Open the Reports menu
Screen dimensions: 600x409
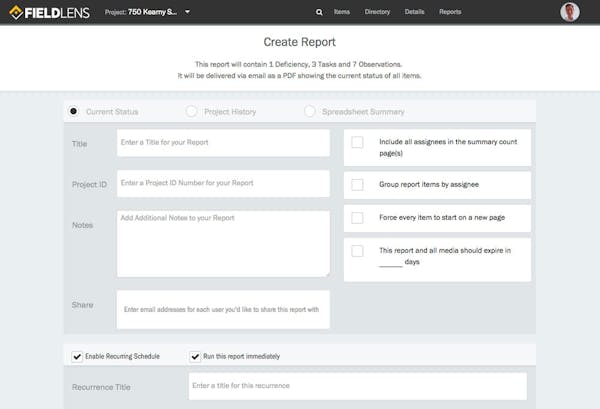point(450,12)
